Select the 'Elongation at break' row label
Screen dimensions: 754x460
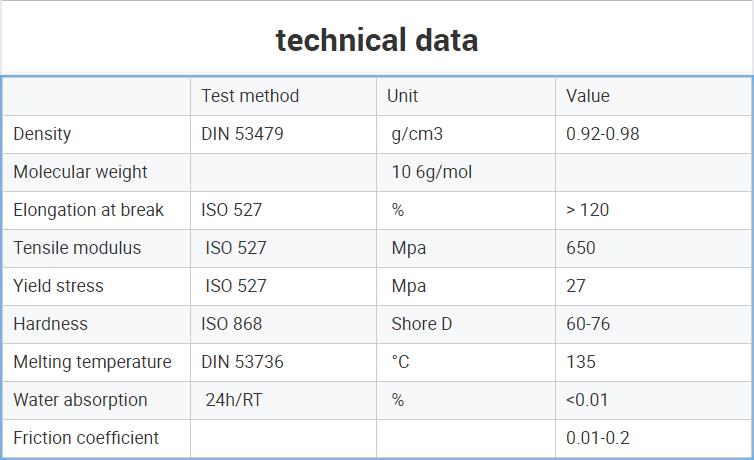coord(88,210)
